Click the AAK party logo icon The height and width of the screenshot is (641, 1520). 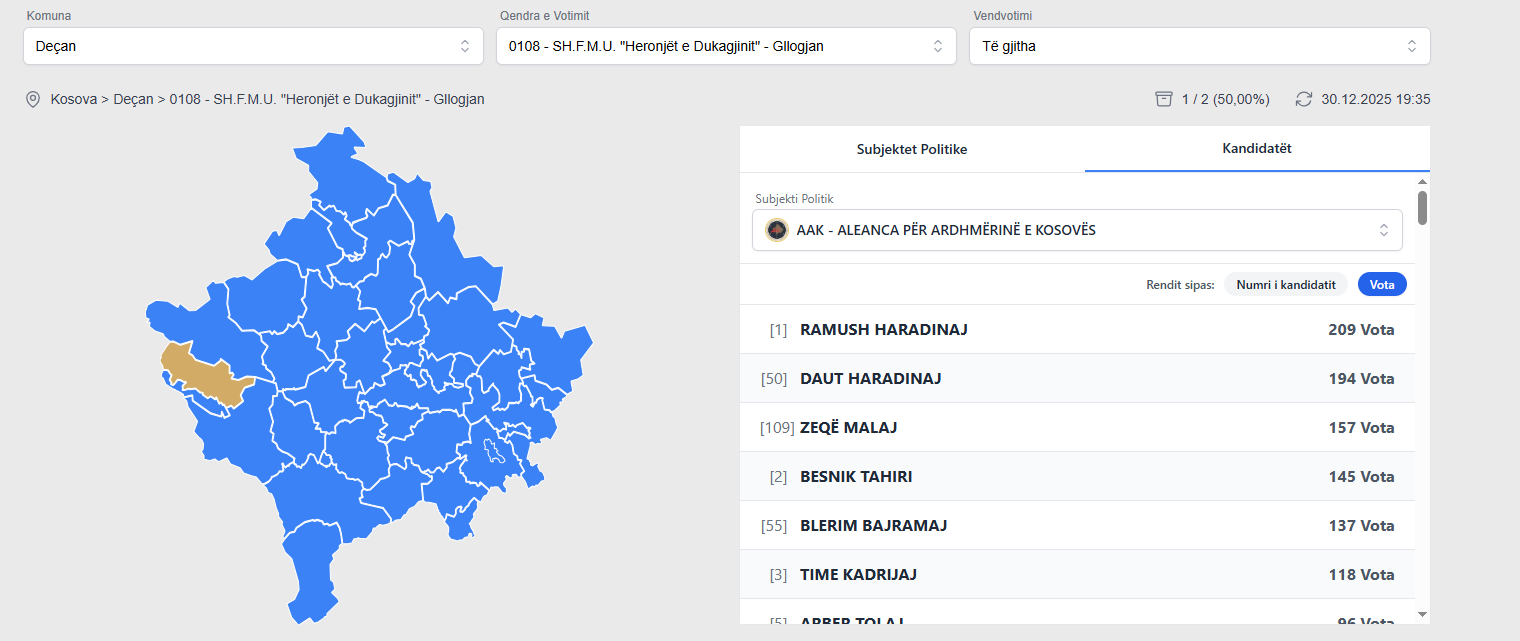777,230
